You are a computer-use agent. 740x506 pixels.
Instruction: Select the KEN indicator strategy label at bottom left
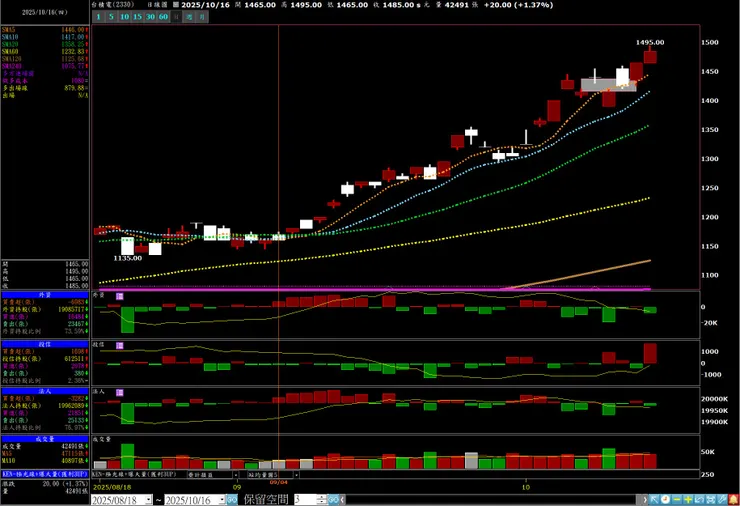click(45, 474)
